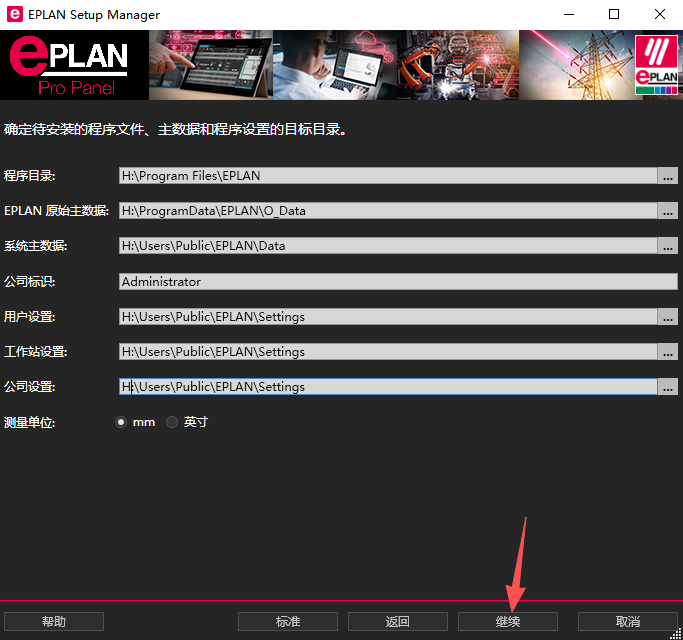Browse for the 工作站设置 folder
The image size is (683, 640).
point(667,352)
